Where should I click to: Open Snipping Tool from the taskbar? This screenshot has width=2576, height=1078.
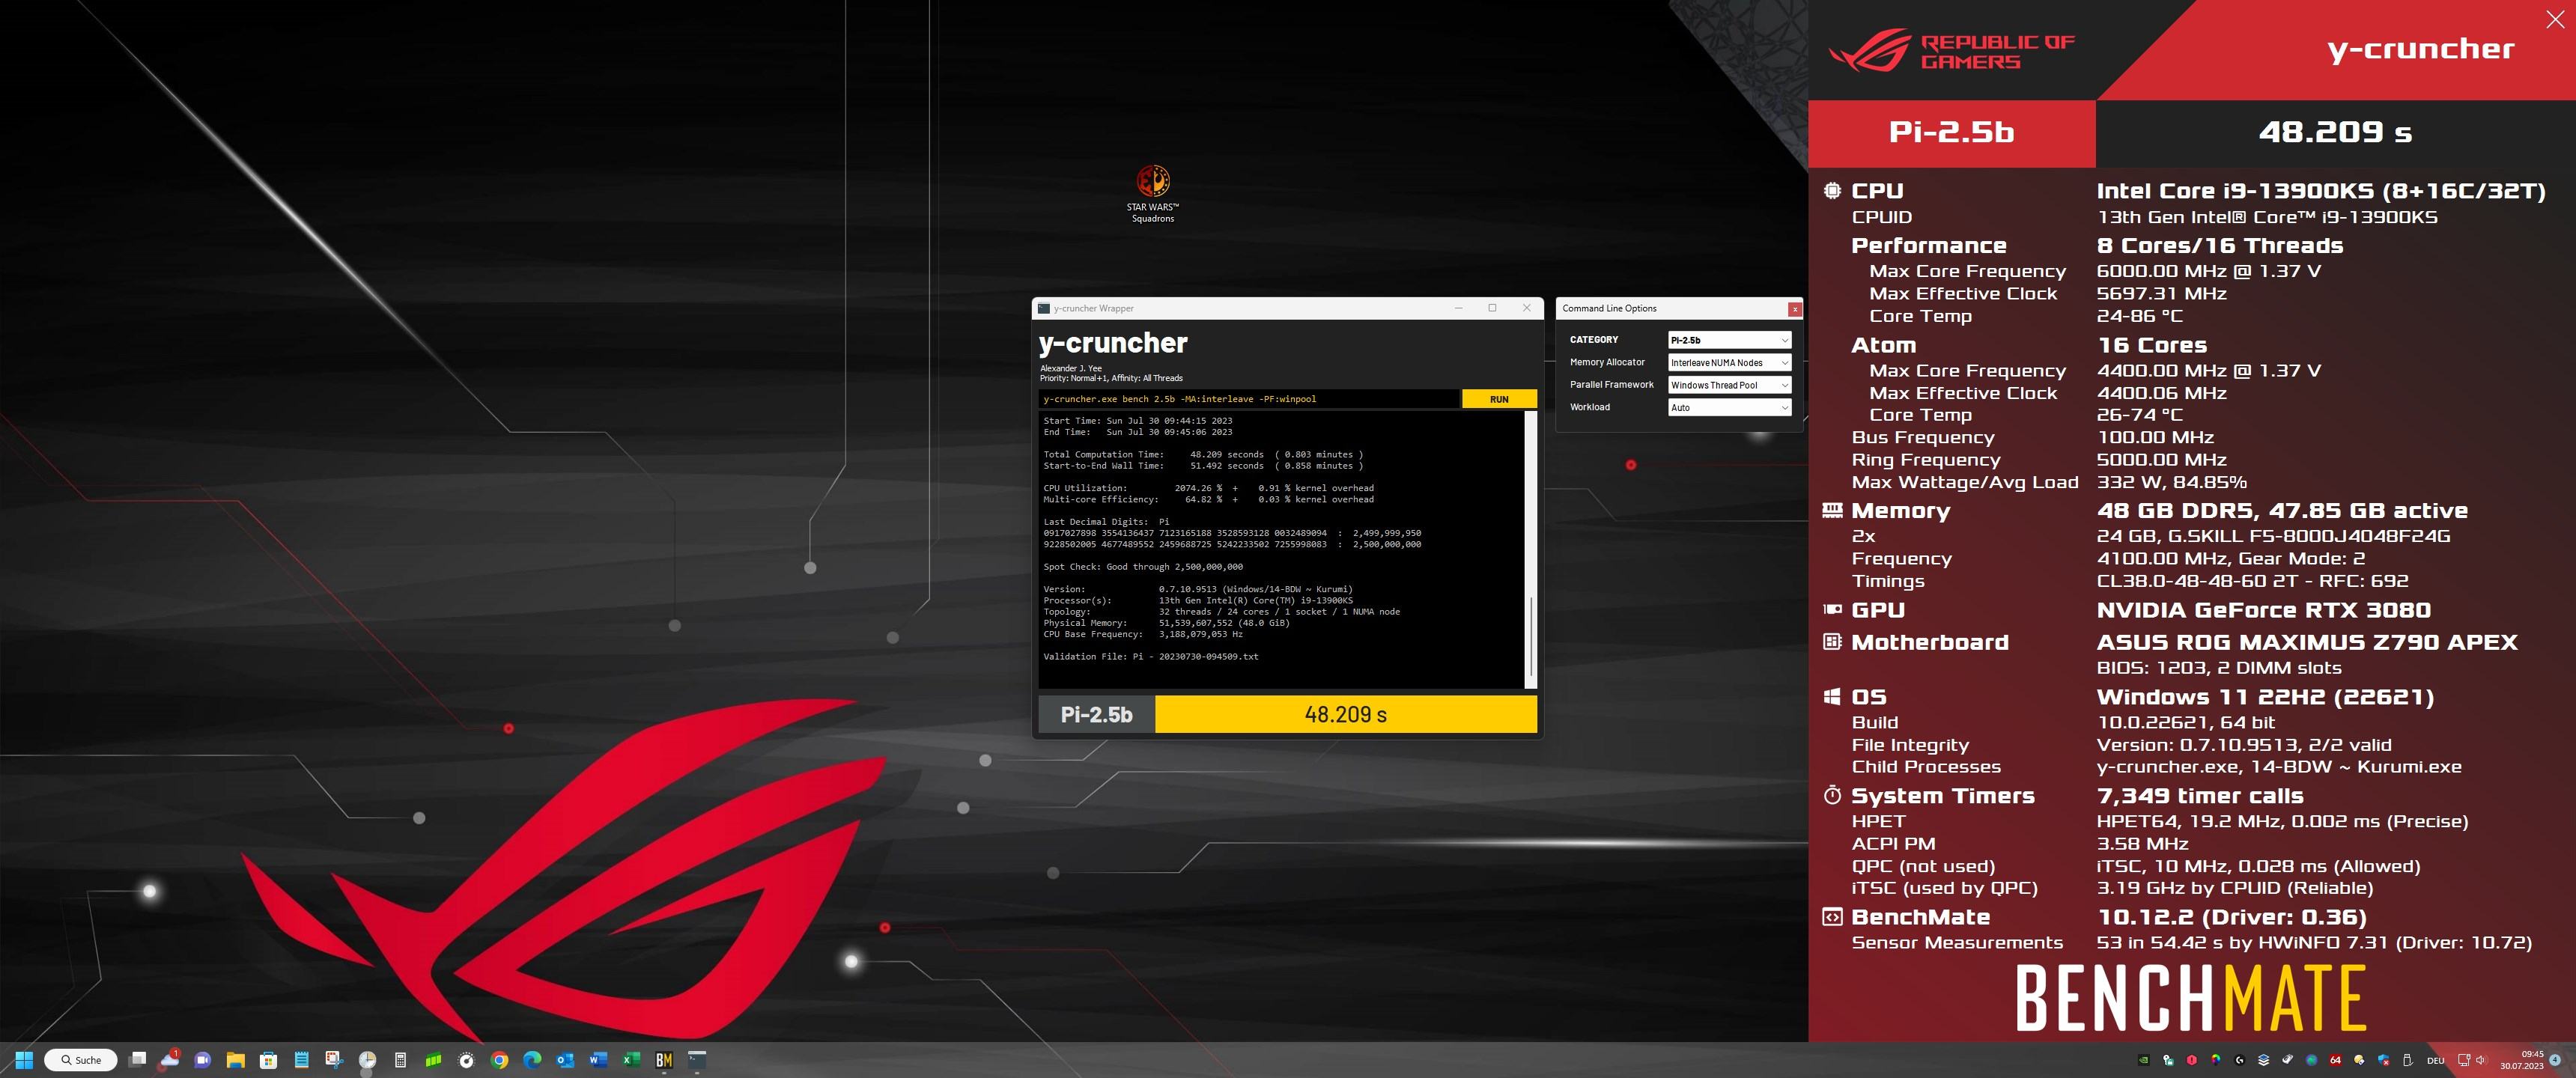coord(334,1060)
